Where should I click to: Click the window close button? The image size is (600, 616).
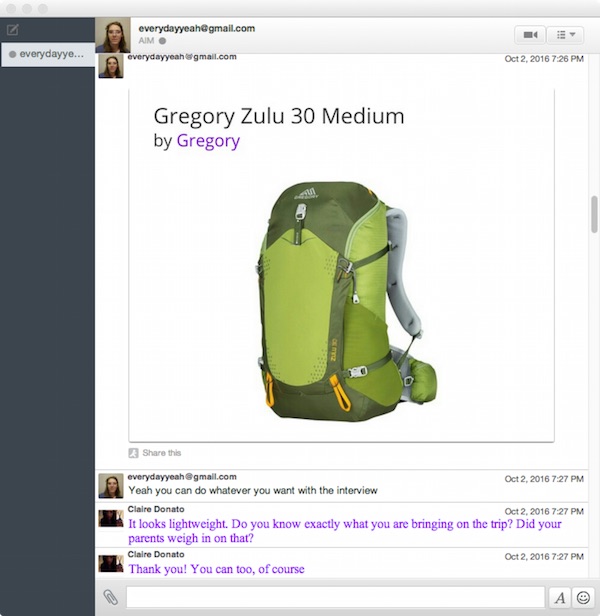click(x=11, y=8)
